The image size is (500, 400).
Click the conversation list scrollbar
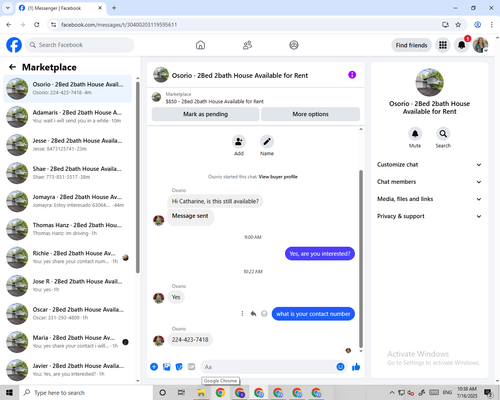click(138, 177)
